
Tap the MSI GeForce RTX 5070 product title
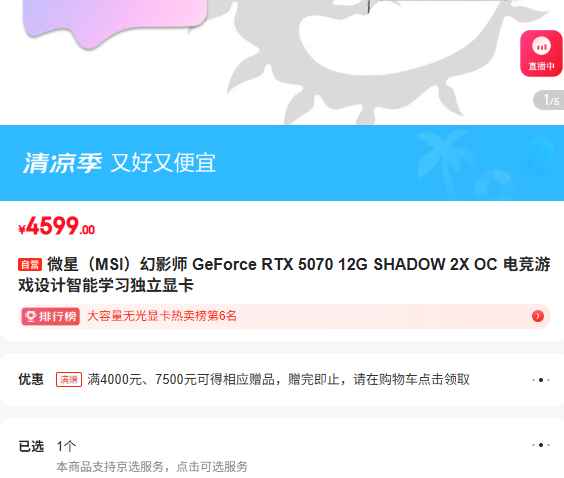coord(284,275)
